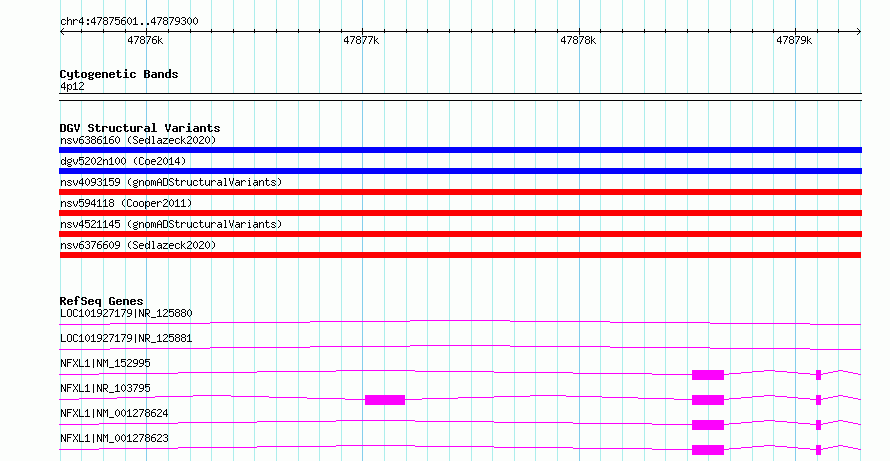Click the 4p12 band label
Image resolution: width=890 pixels, height=461 pixels.
[72, 87]
